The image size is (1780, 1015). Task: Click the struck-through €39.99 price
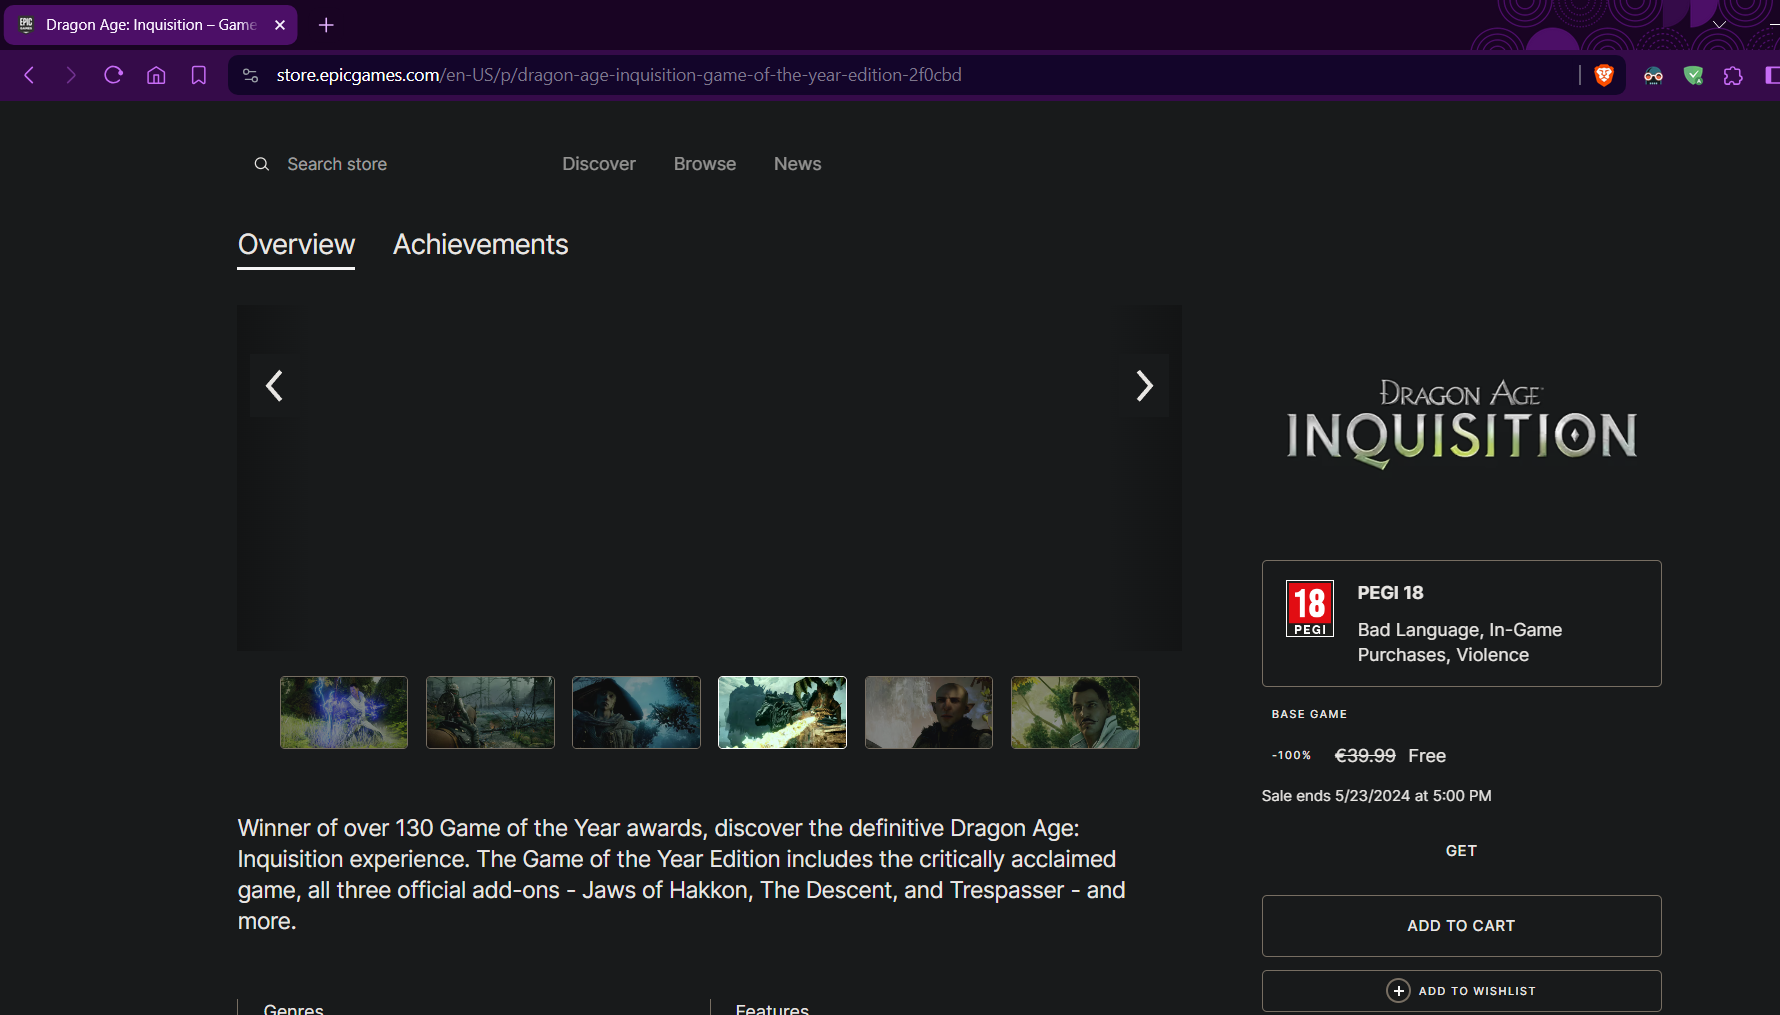(1365, 756)
